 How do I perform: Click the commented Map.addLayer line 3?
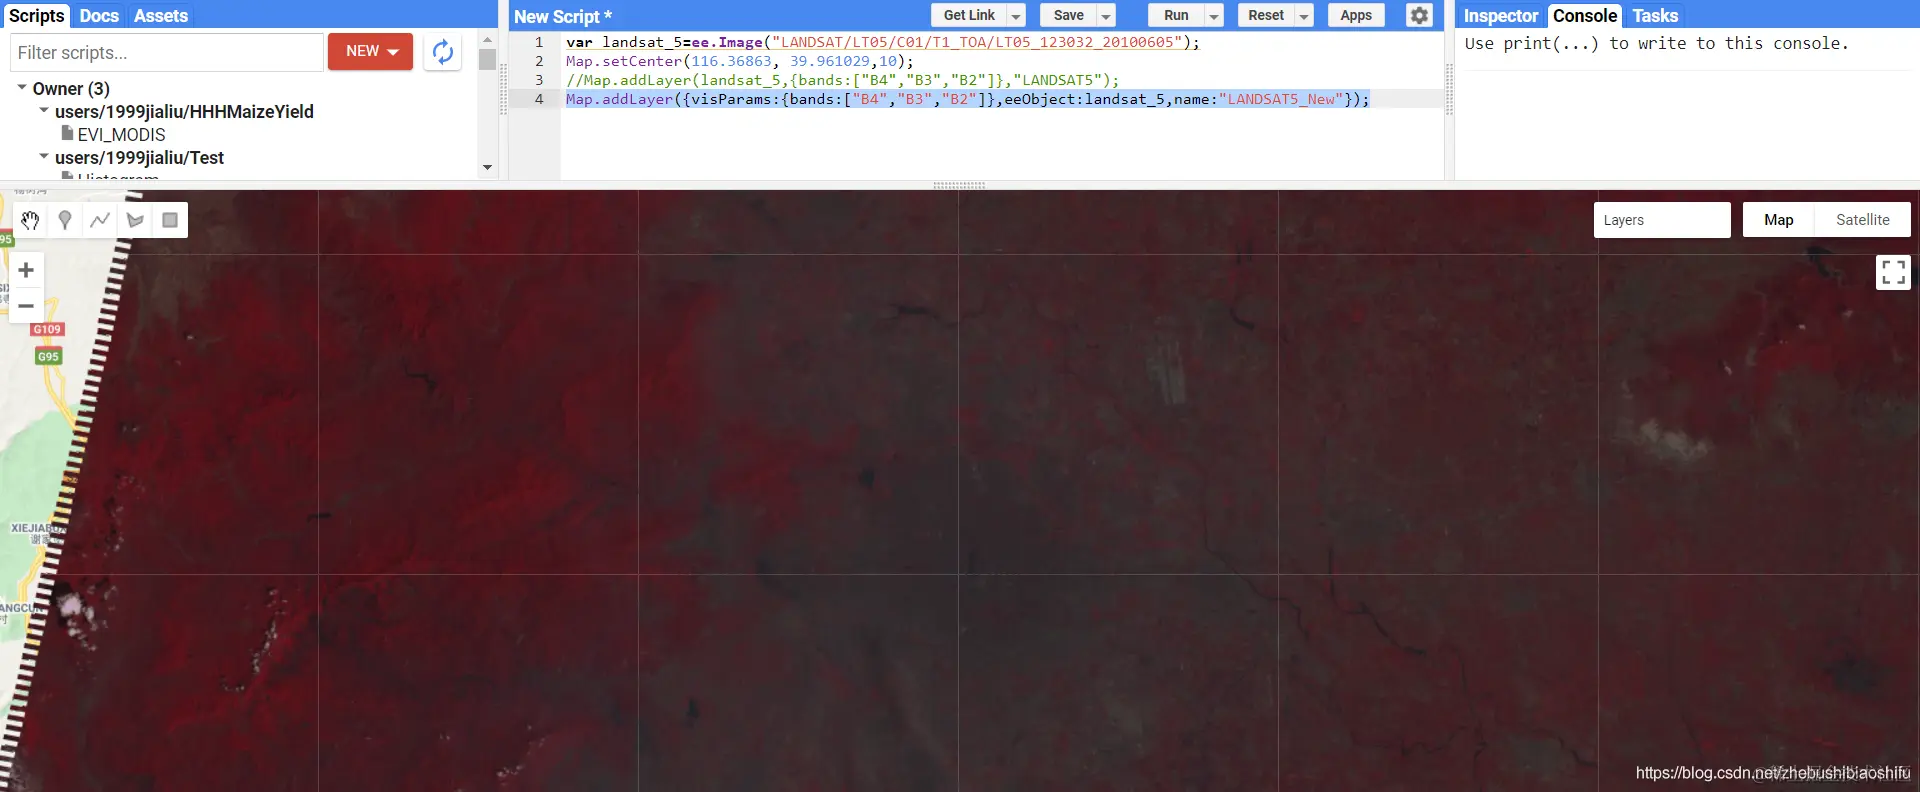(x=842, y=80)
